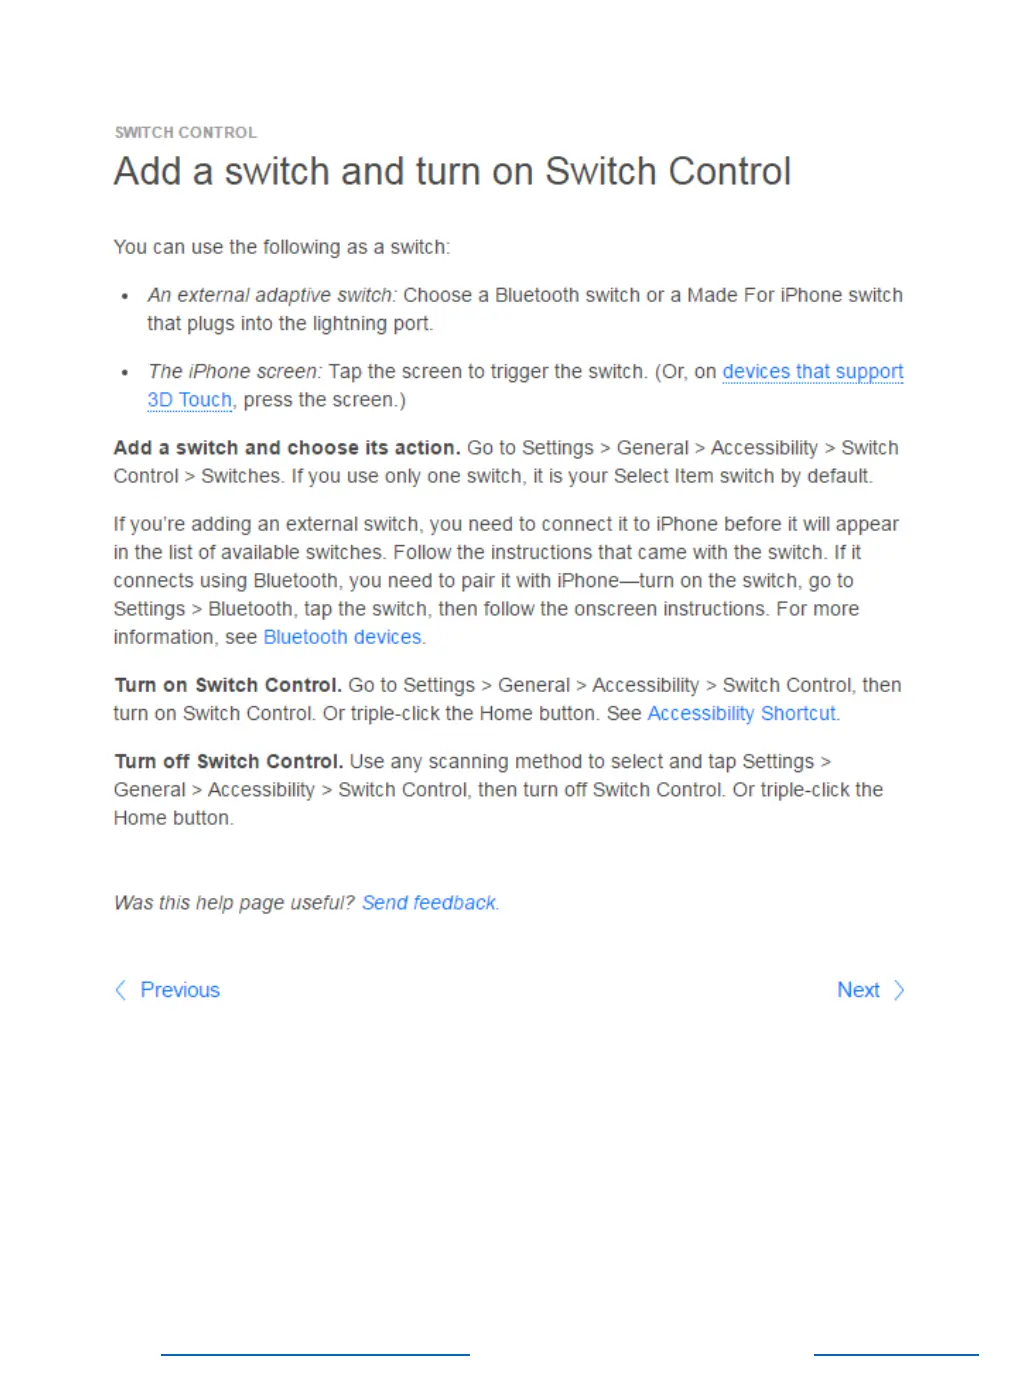The image size is (1022, 1382).
Task: Click the 'Add a switch and turn on Switch Control' heading
Action: tap(452, 171)
